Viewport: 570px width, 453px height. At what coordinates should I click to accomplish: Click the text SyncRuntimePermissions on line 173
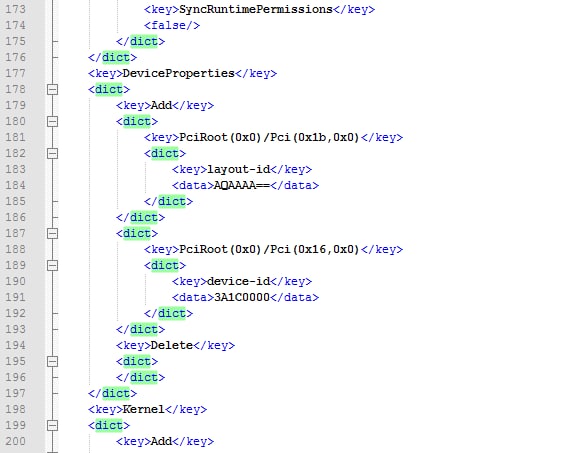[x=256, y=9]
